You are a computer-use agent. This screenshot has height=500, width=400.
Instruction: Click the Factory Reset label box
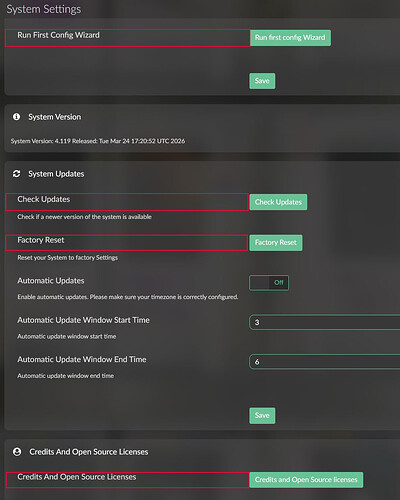(127, 243)
